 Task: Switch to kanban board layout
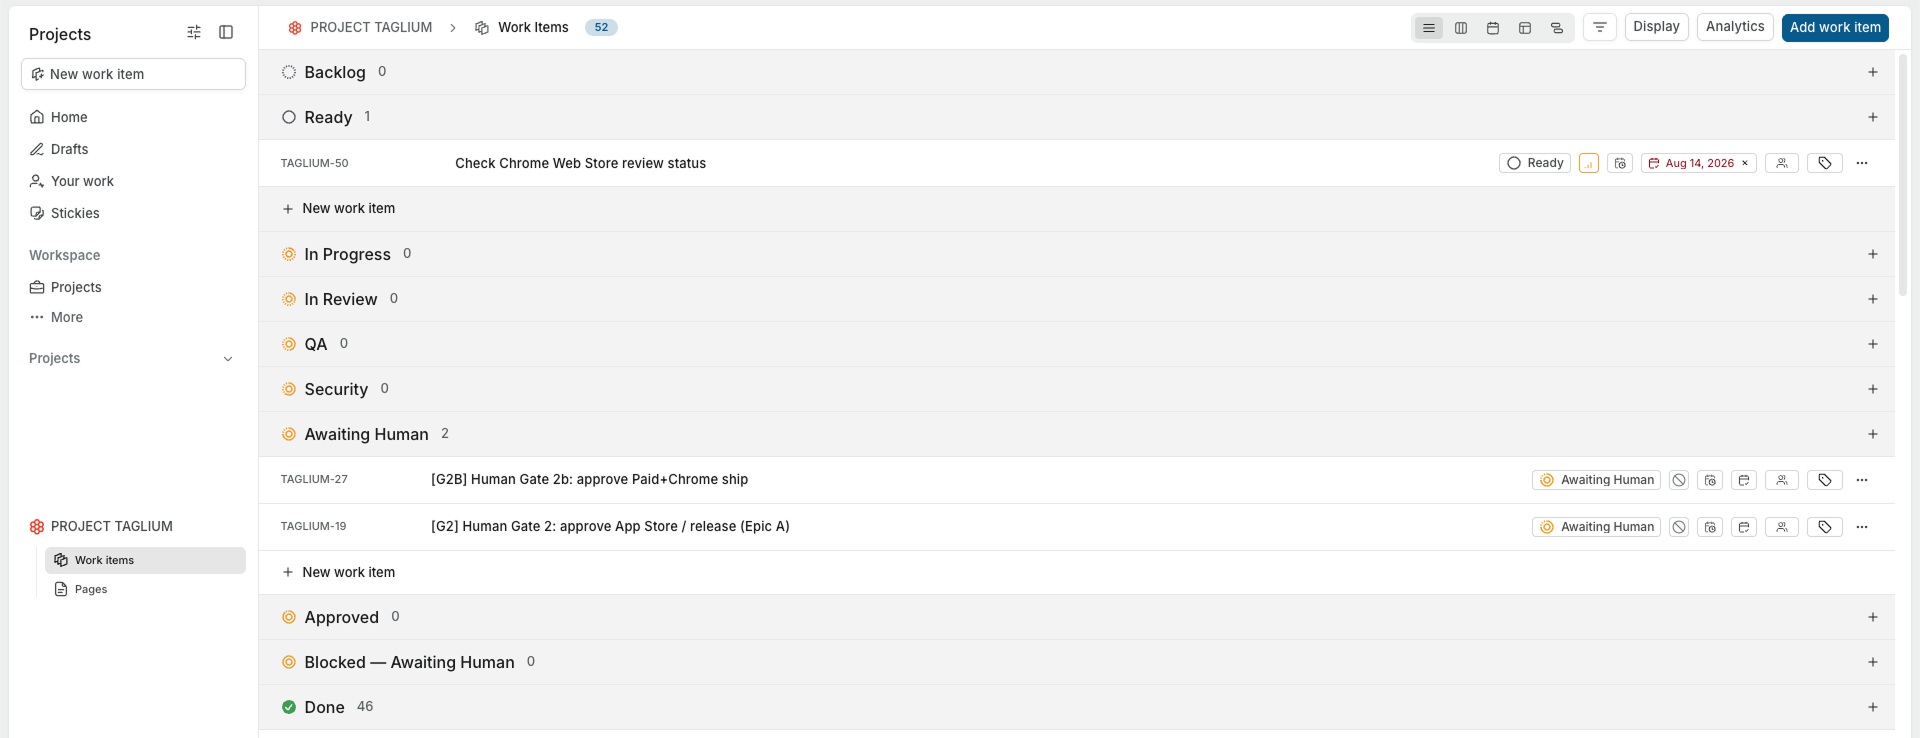tap(1461, 28)
